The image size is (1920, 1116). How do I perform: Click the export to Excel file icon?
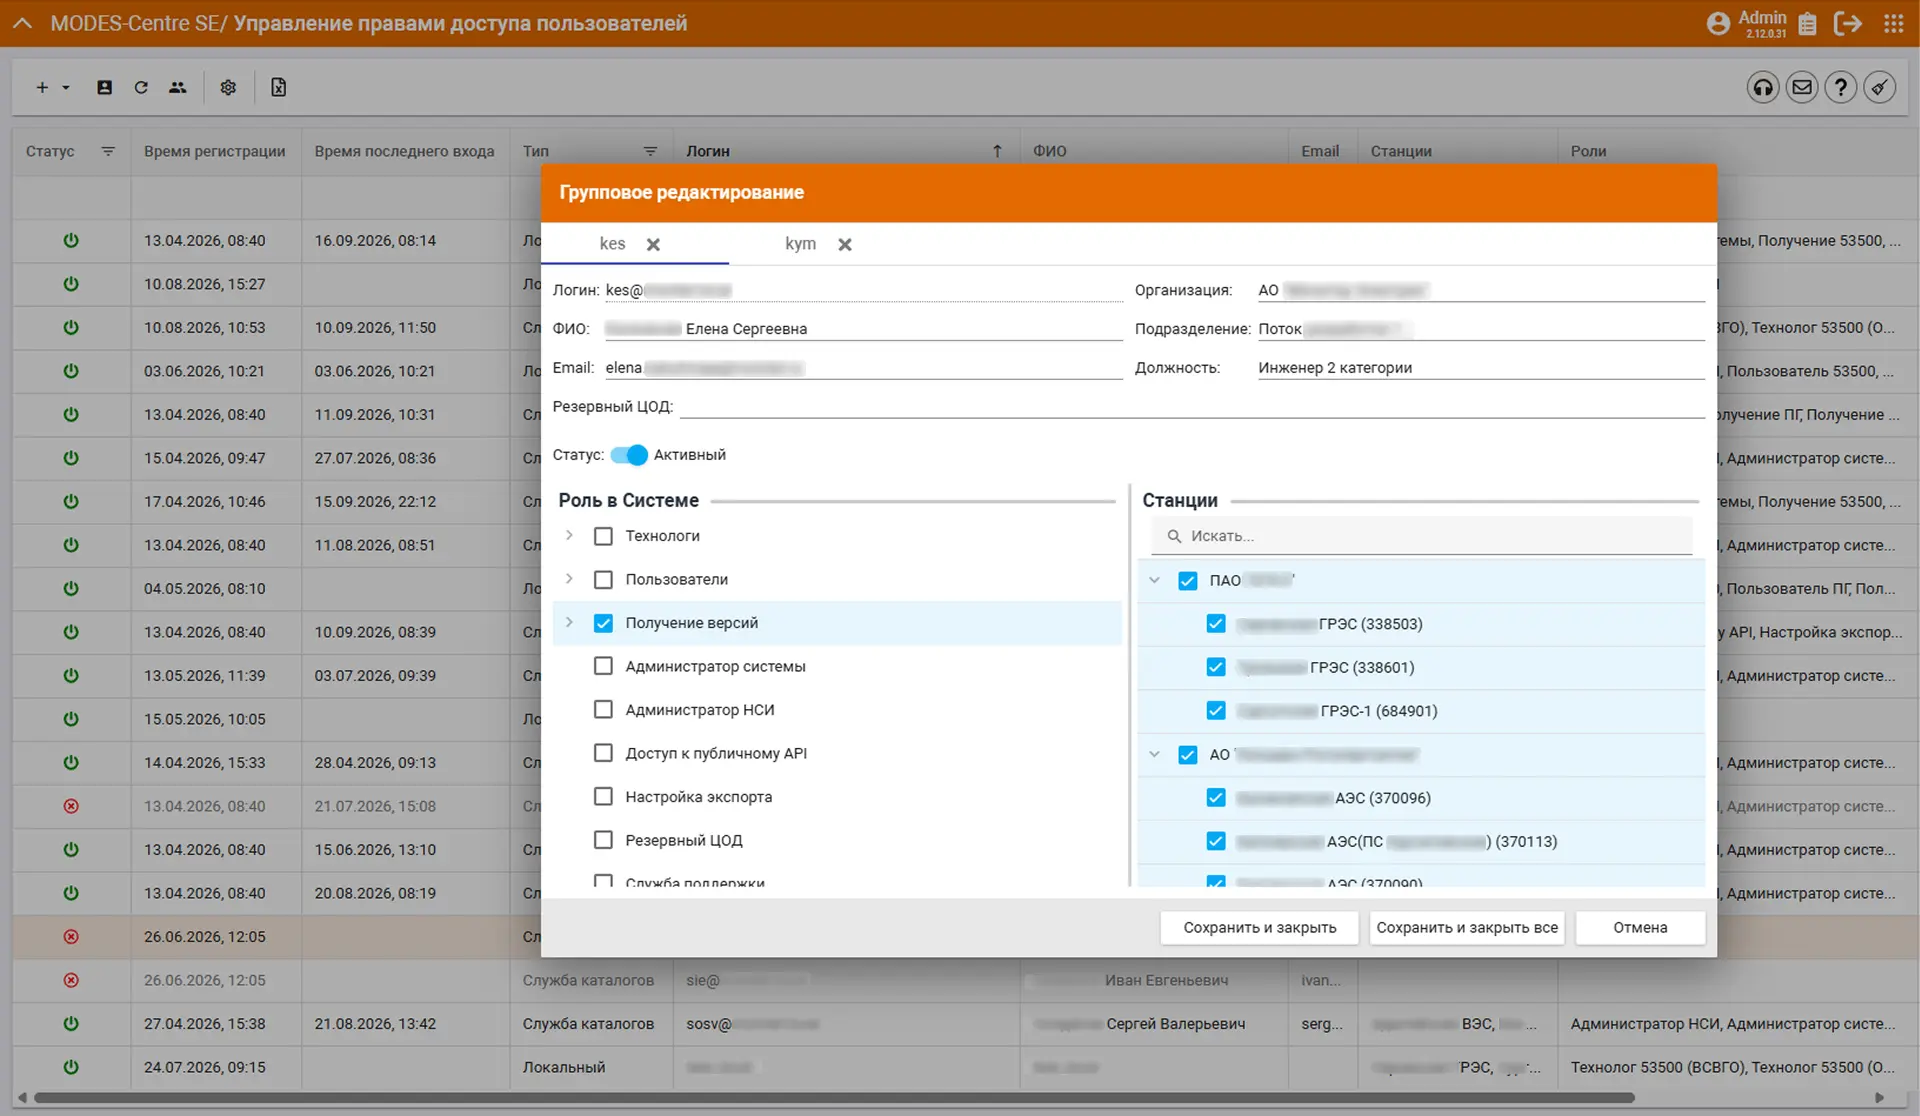279,87
